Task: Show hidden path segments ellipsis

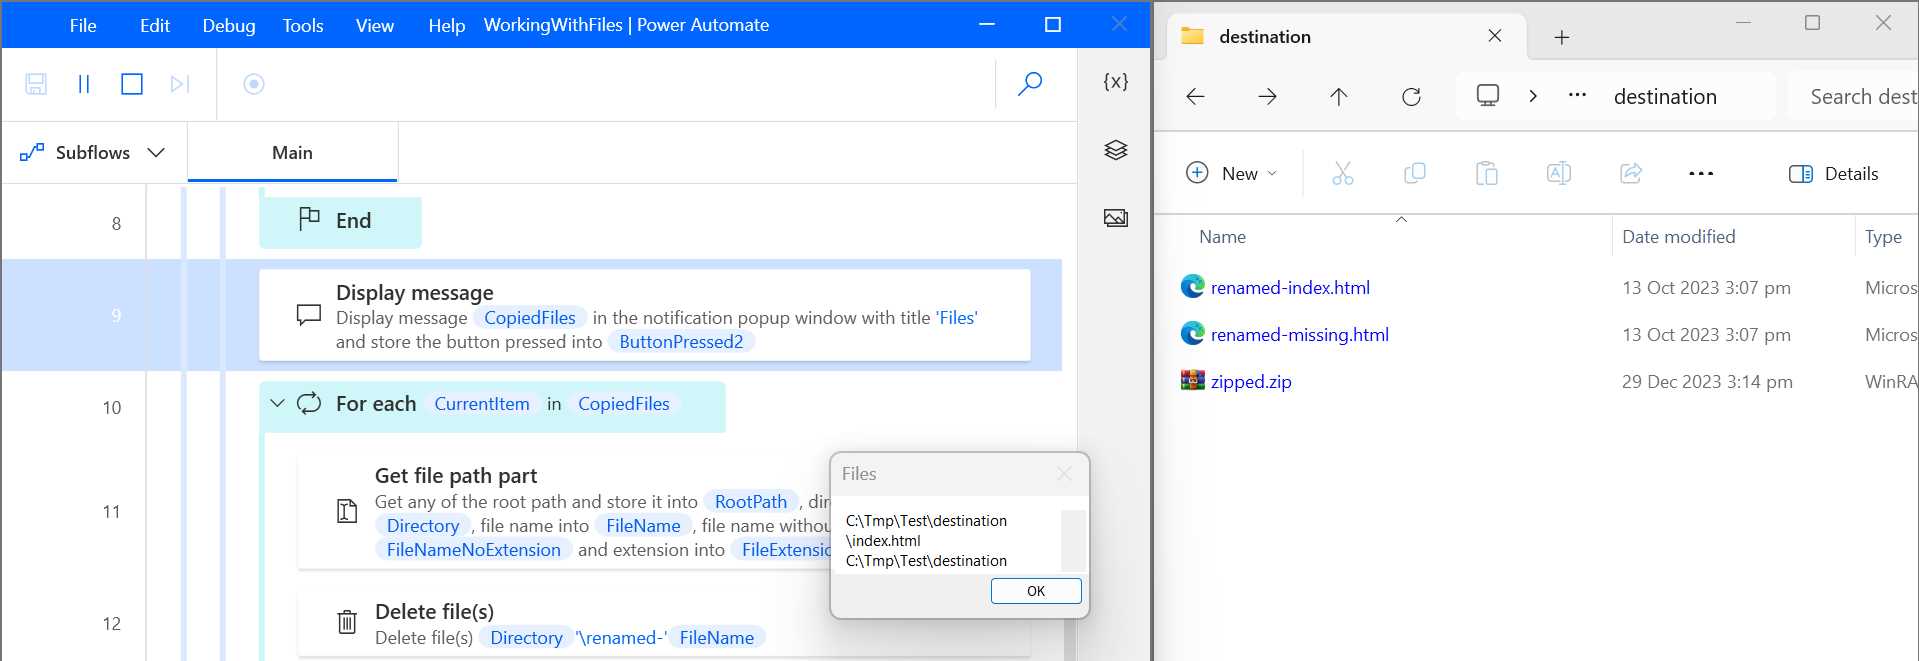Action: click(1577, 95)
